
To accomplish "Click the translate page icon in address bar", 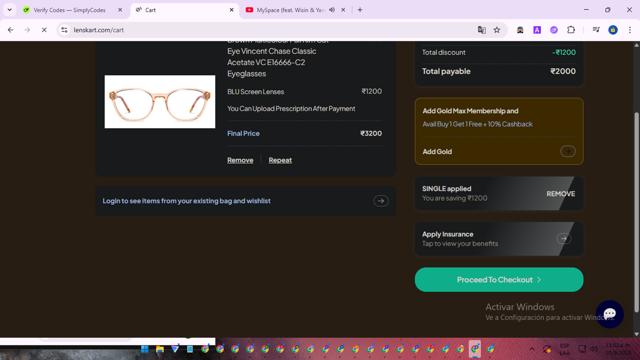I will (482, 30).
